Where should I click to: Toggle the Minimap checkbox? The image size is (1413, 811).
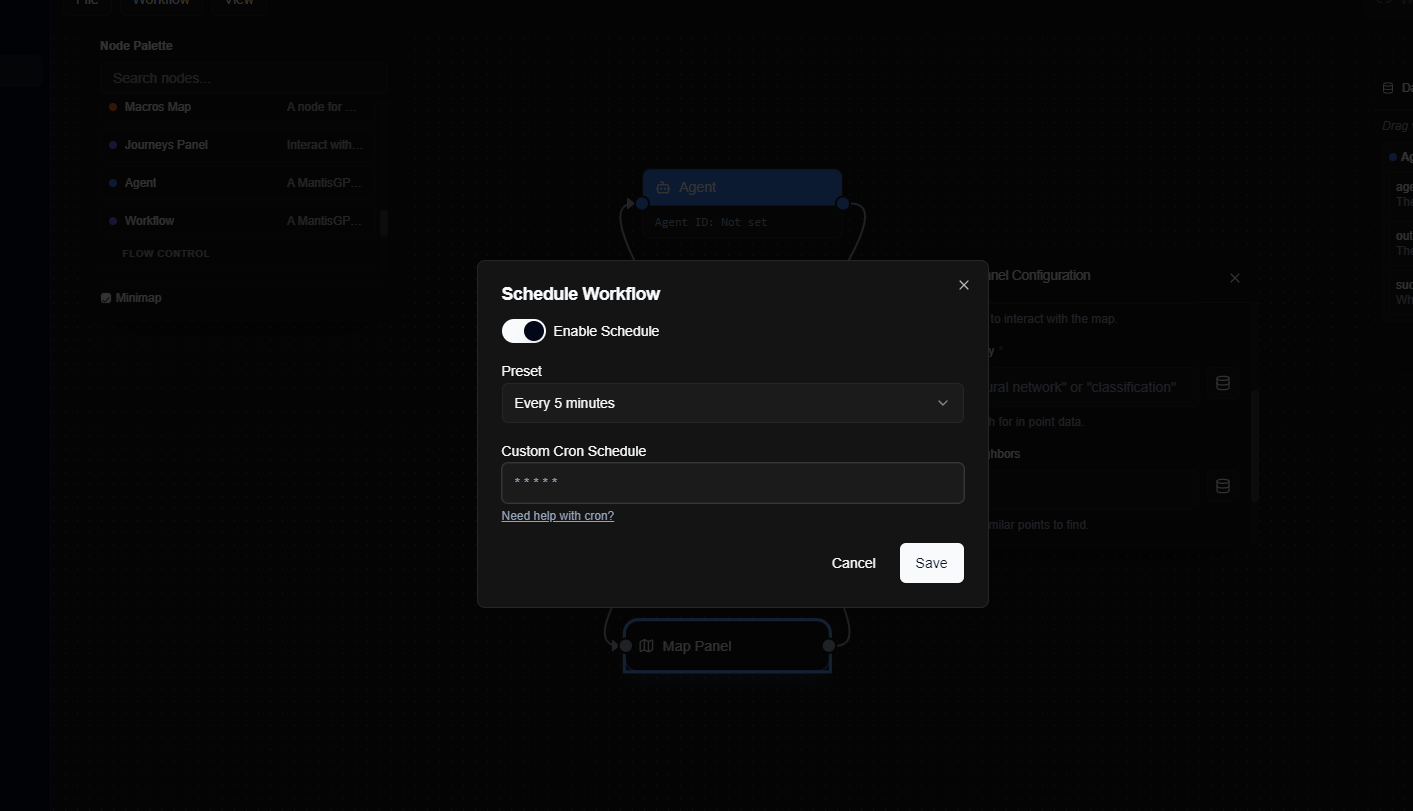pos(105,297)
